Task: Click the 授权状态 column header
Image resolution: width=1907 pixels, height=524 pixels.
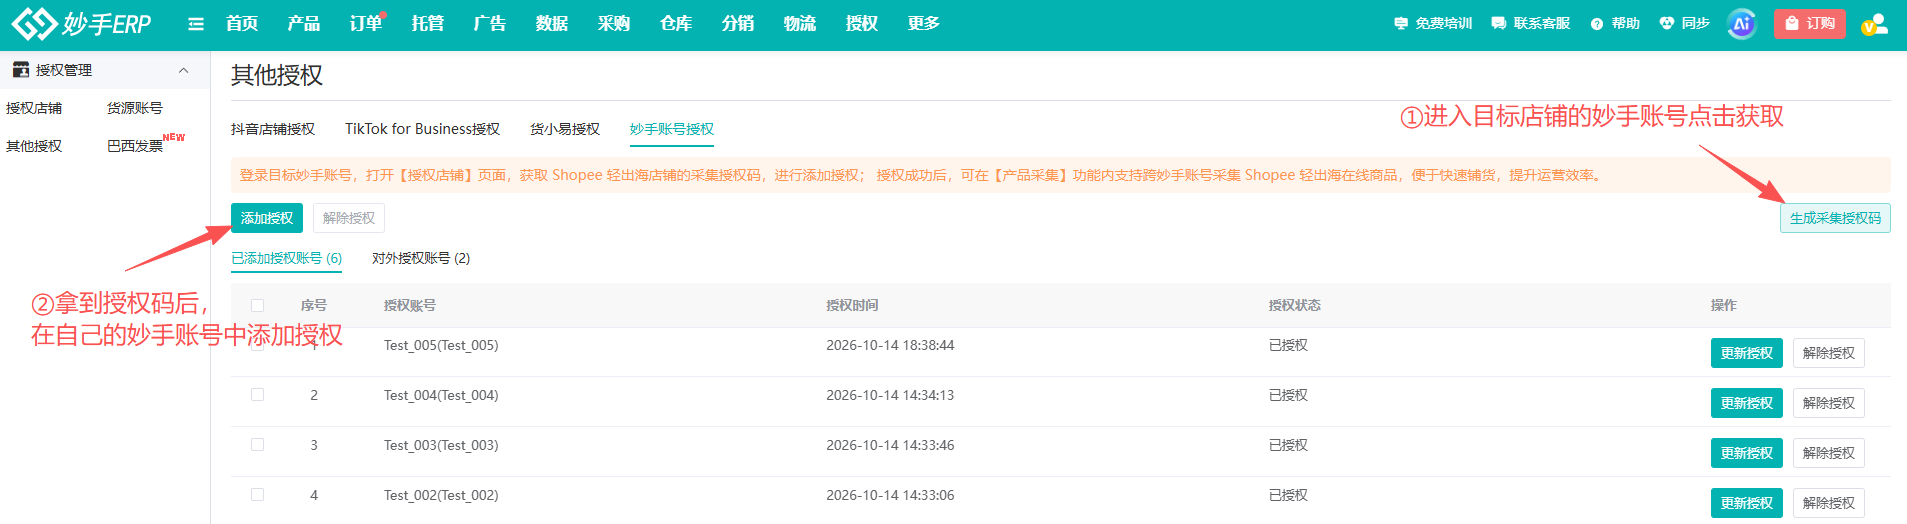Action: [x=1295, y=305]
